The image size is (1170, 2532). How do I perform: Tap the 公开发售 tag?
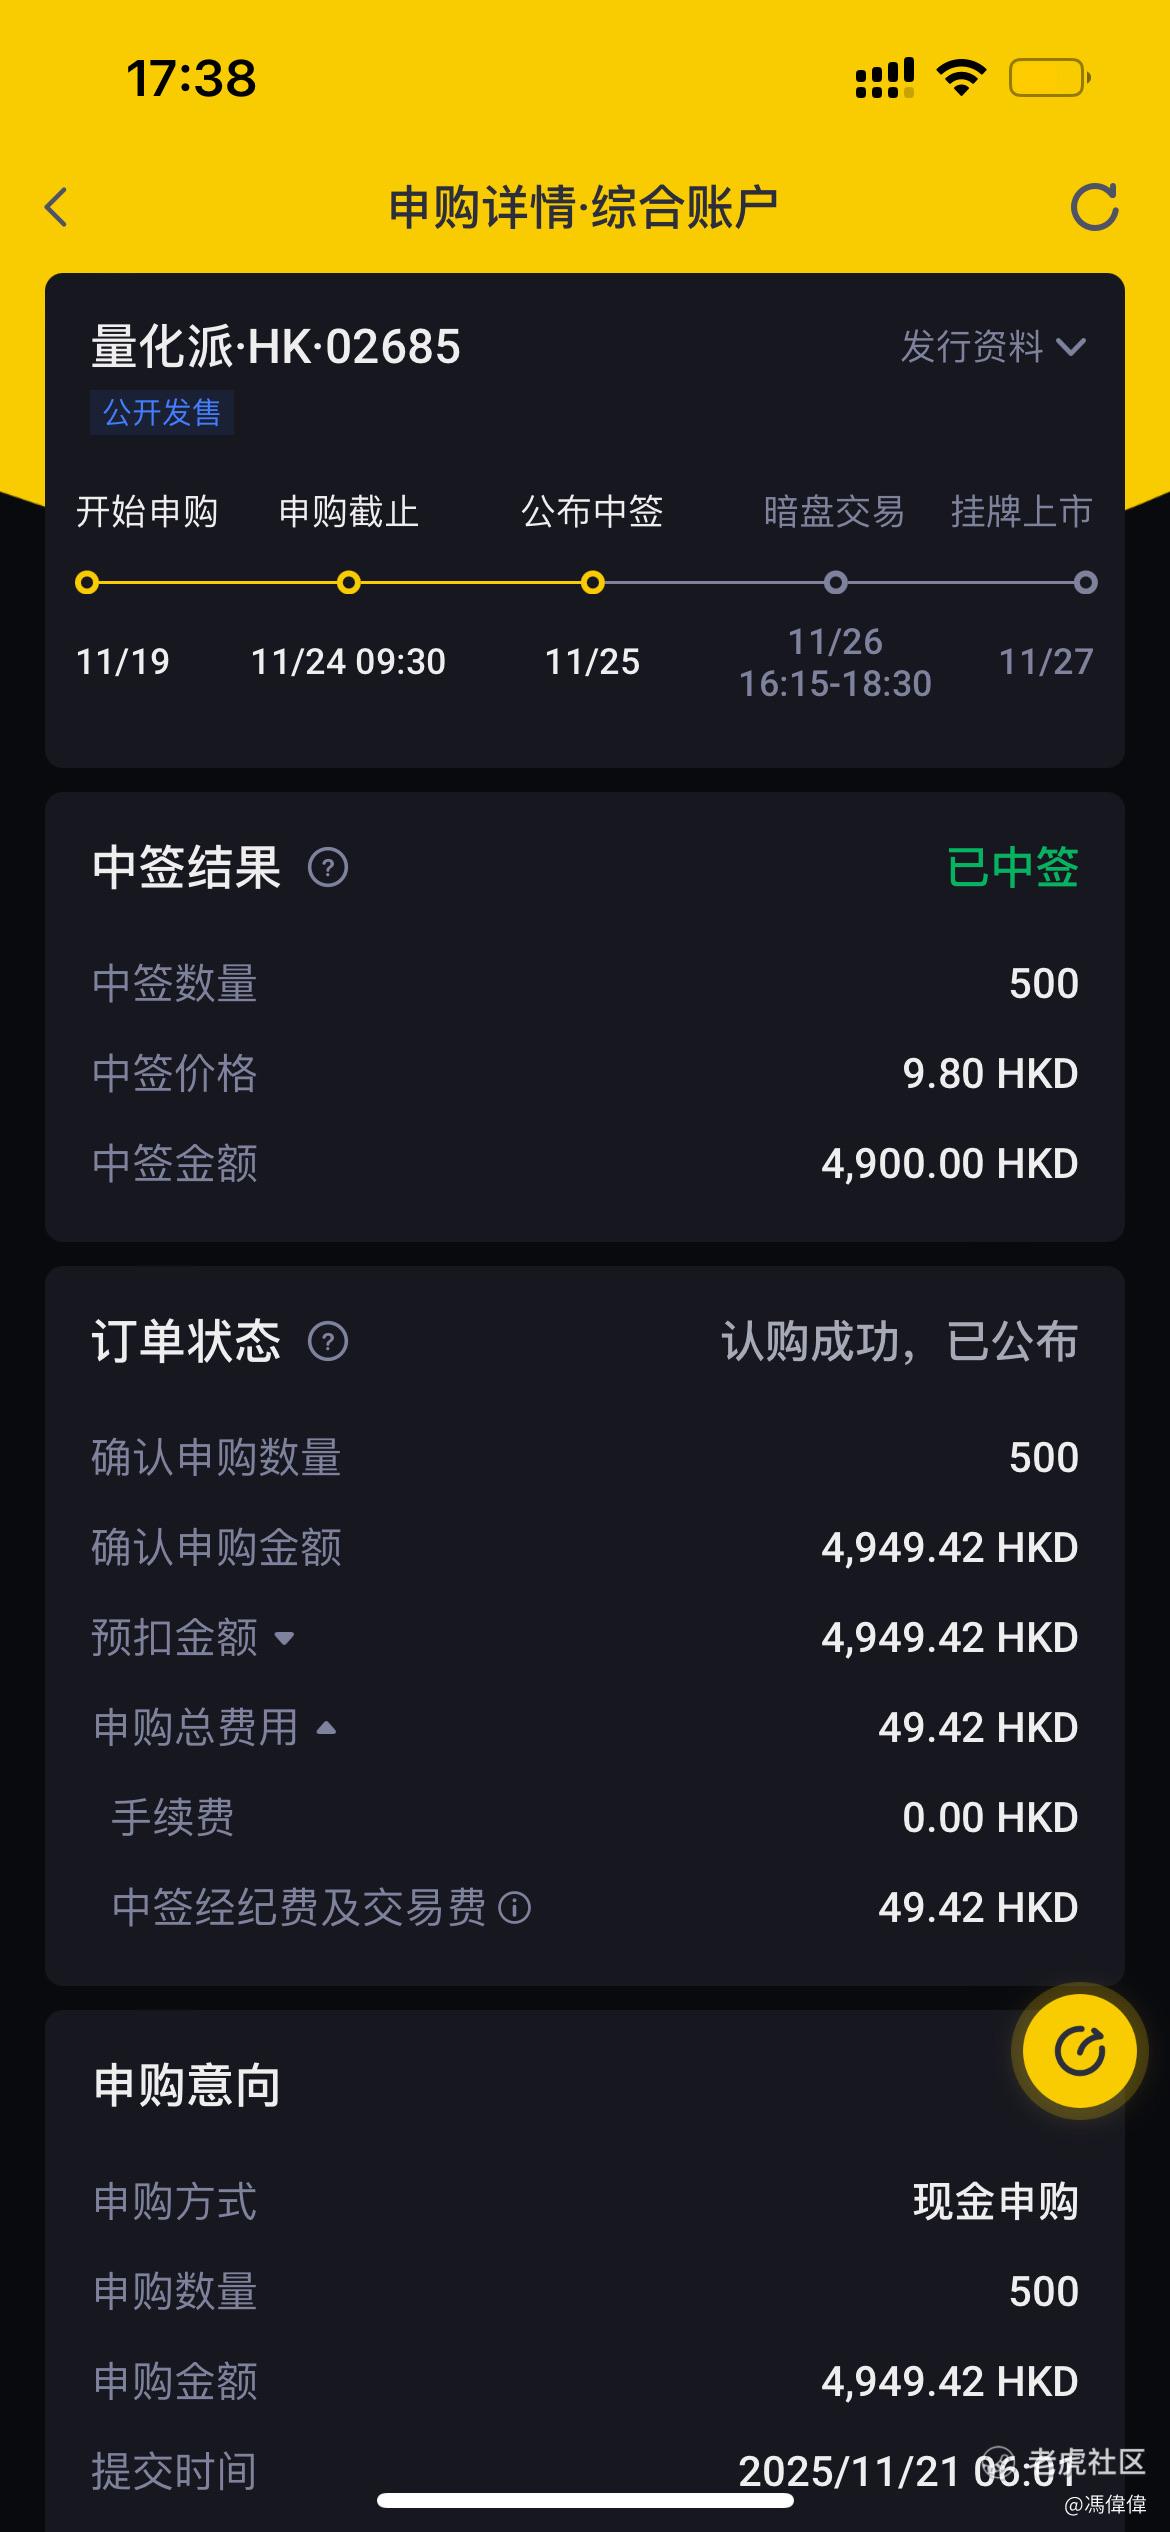point(162,412)
